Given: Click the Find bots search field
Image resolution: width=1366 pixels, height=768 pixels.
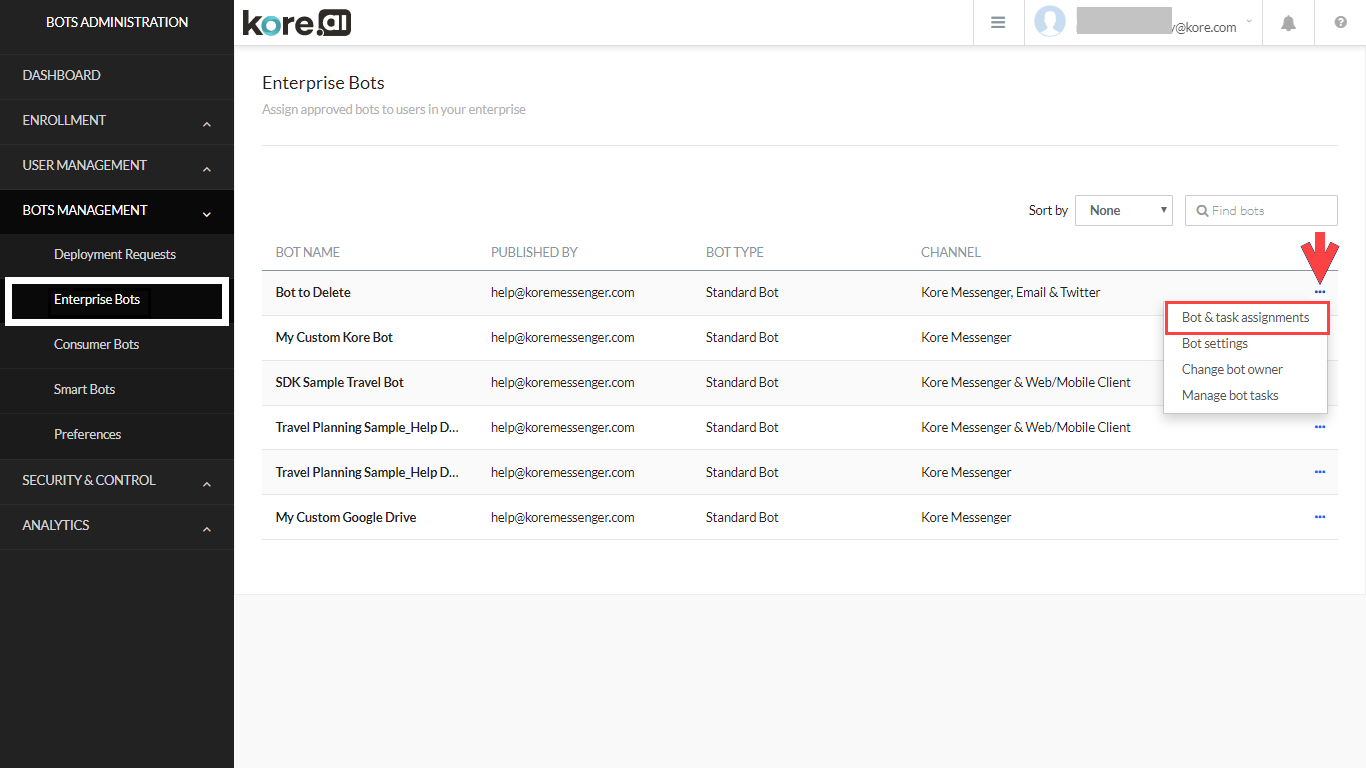Looking at the screenshot, I should 1270,211.
